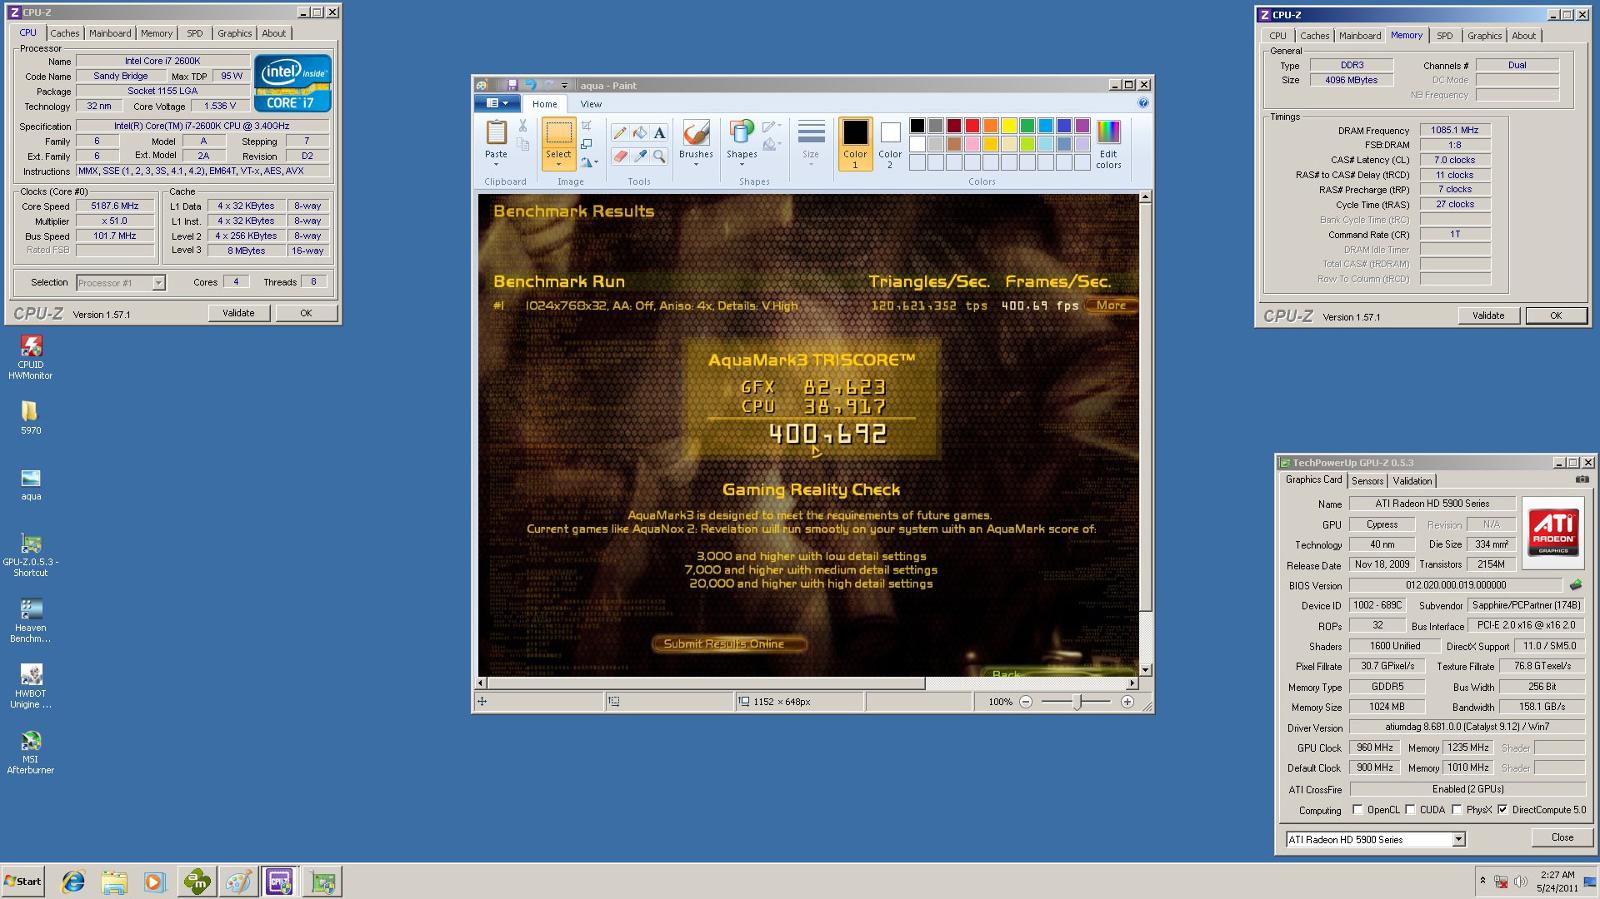Click the Crop icon in Image group
Screen dimensions: 1600x899
(587, 126)
